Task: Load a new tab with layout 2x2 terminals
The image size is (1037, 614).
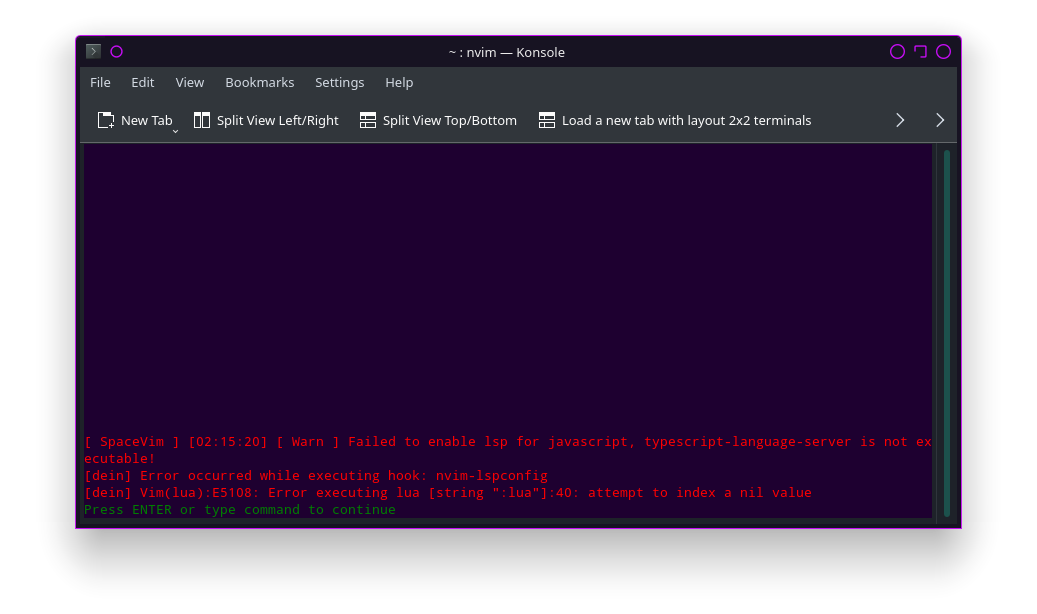Action: [686, 120]
